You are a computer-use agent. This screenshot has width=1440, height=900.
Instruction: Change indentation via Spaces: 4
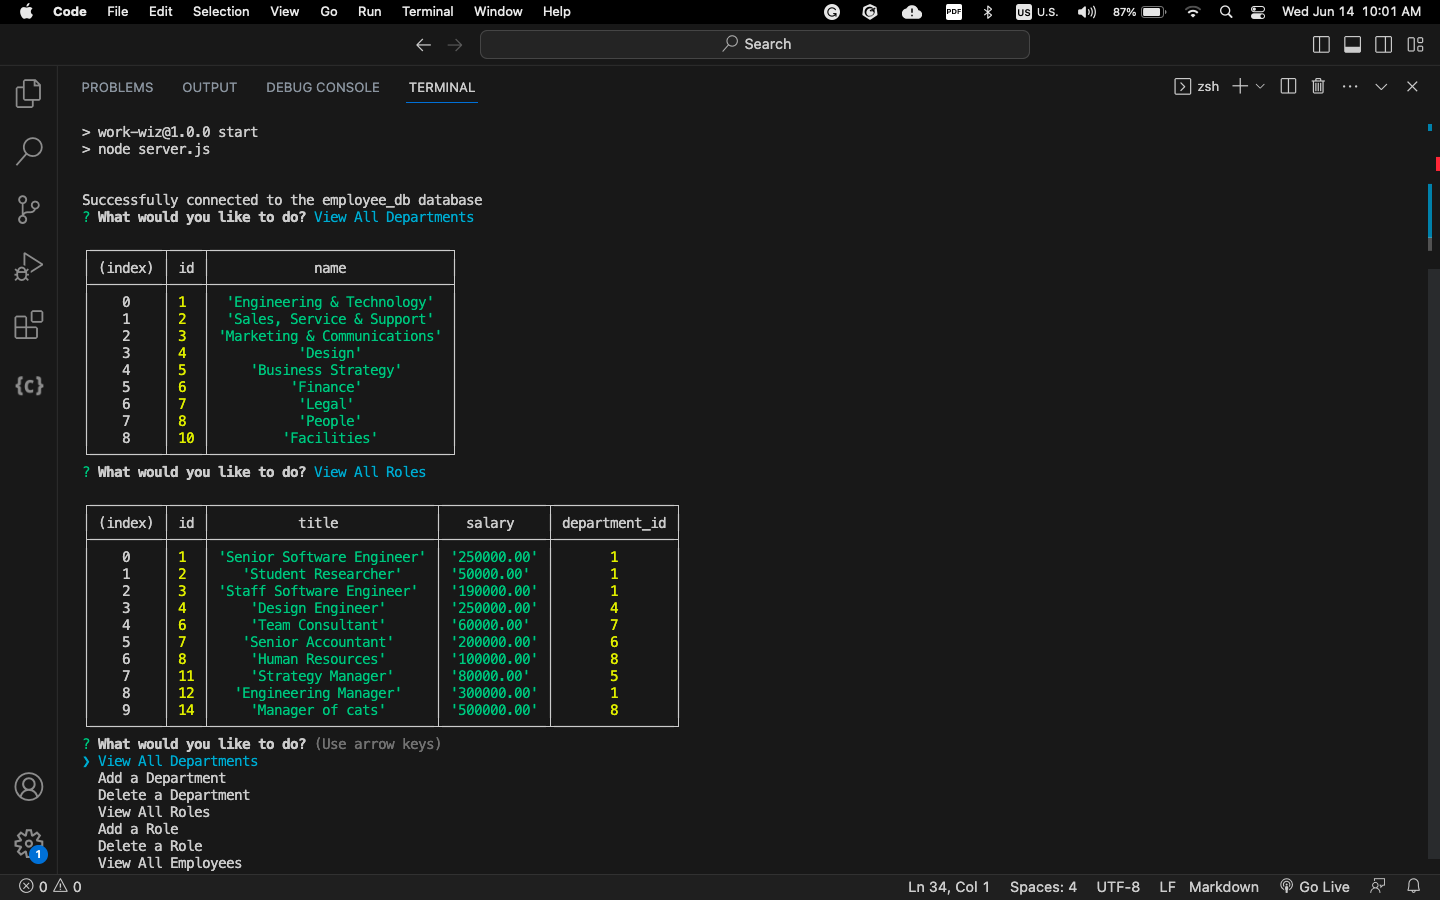point(1043,887)
